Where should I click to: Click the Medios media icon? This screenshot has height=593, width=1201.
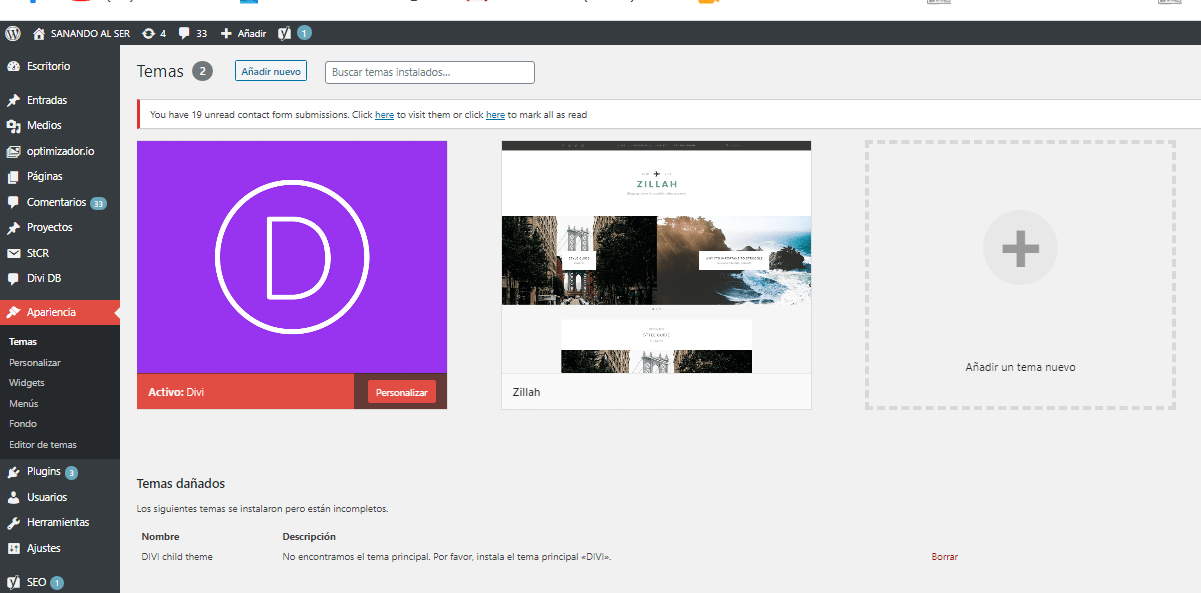(x=13, y=126)
